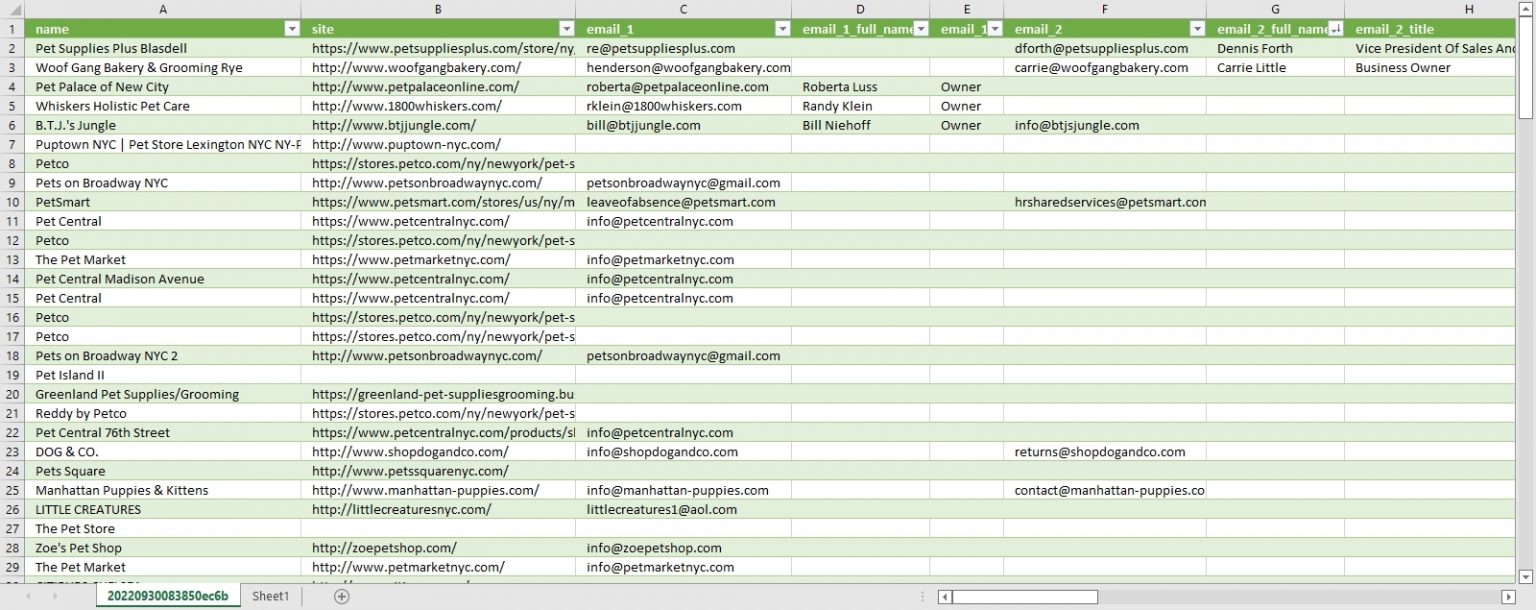Open the email_2 column filter dropdown
The height and width of the screenshot is (610, 1536).
click(x=1196, y=28)
